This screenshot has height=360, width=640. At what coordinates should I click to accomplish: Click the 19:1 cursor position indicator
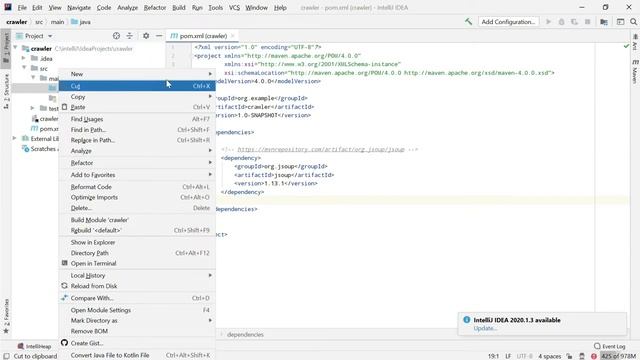pyautogui.click(x=493, y=356)
